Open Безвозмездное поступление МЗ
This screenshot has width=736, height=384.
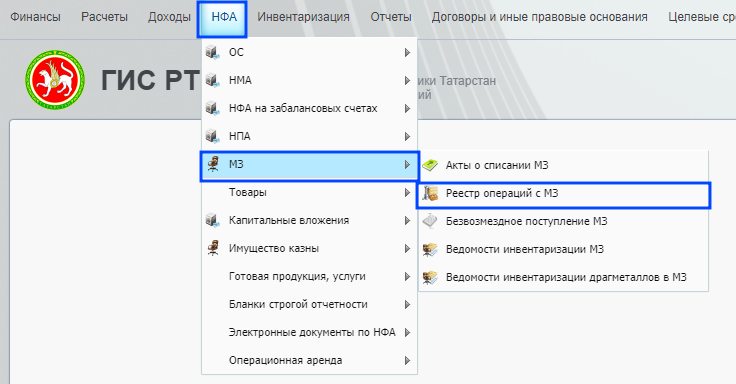pyautogui.click(x=563, y=221)
